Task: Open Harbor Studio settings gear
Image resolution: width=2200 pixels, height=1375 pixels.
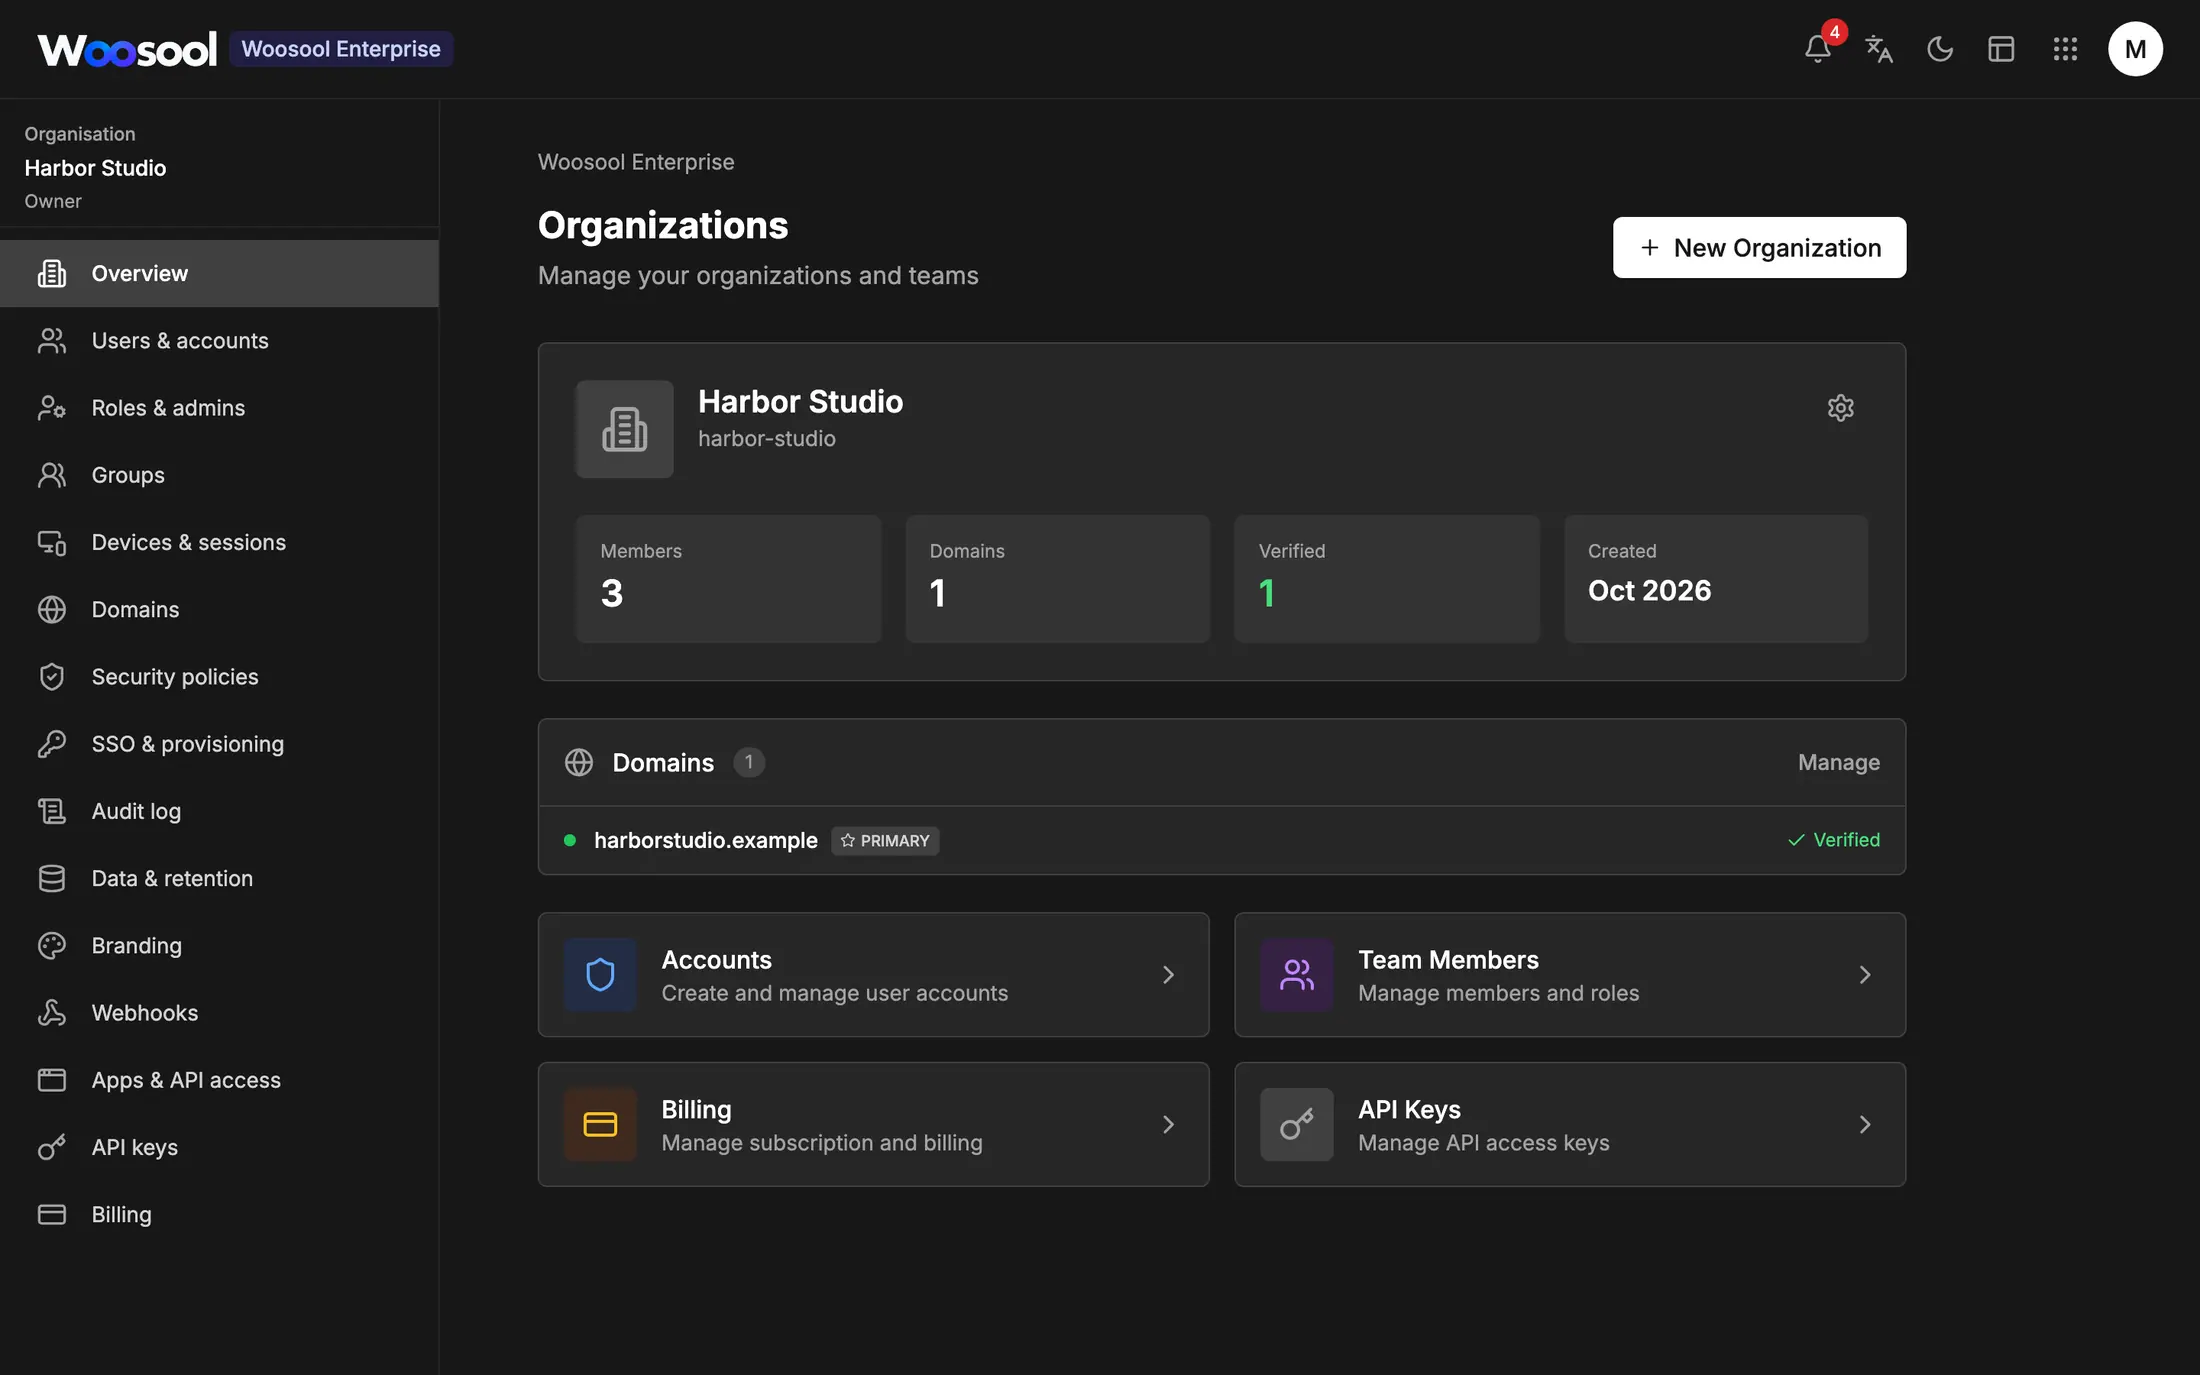Action: coord(1840,408)
